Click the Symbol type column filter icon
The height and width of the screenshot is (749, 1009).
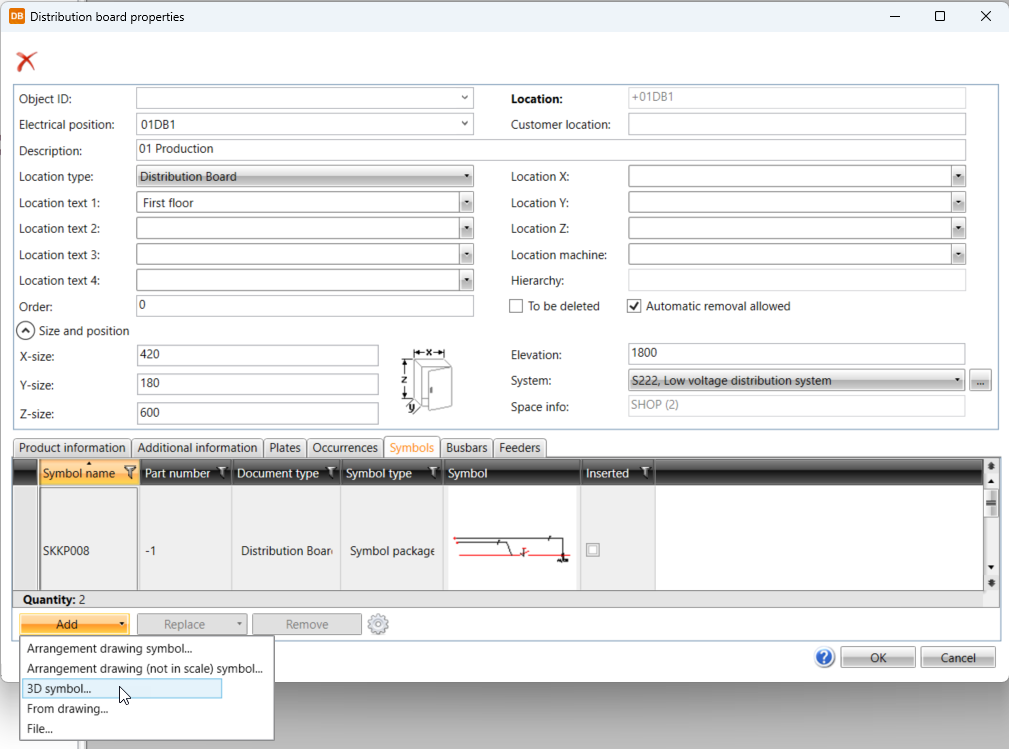point(433,473)
